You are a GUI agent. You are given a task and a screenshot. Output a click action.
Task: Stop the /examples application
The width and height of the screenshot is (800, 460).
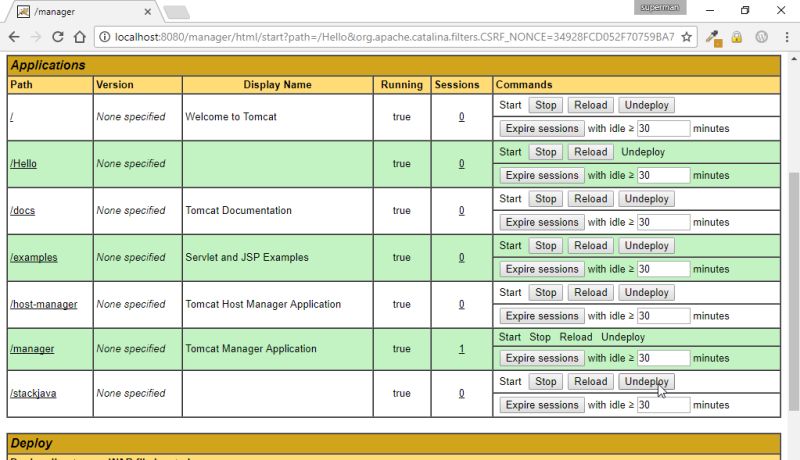[x=545, y=246]
